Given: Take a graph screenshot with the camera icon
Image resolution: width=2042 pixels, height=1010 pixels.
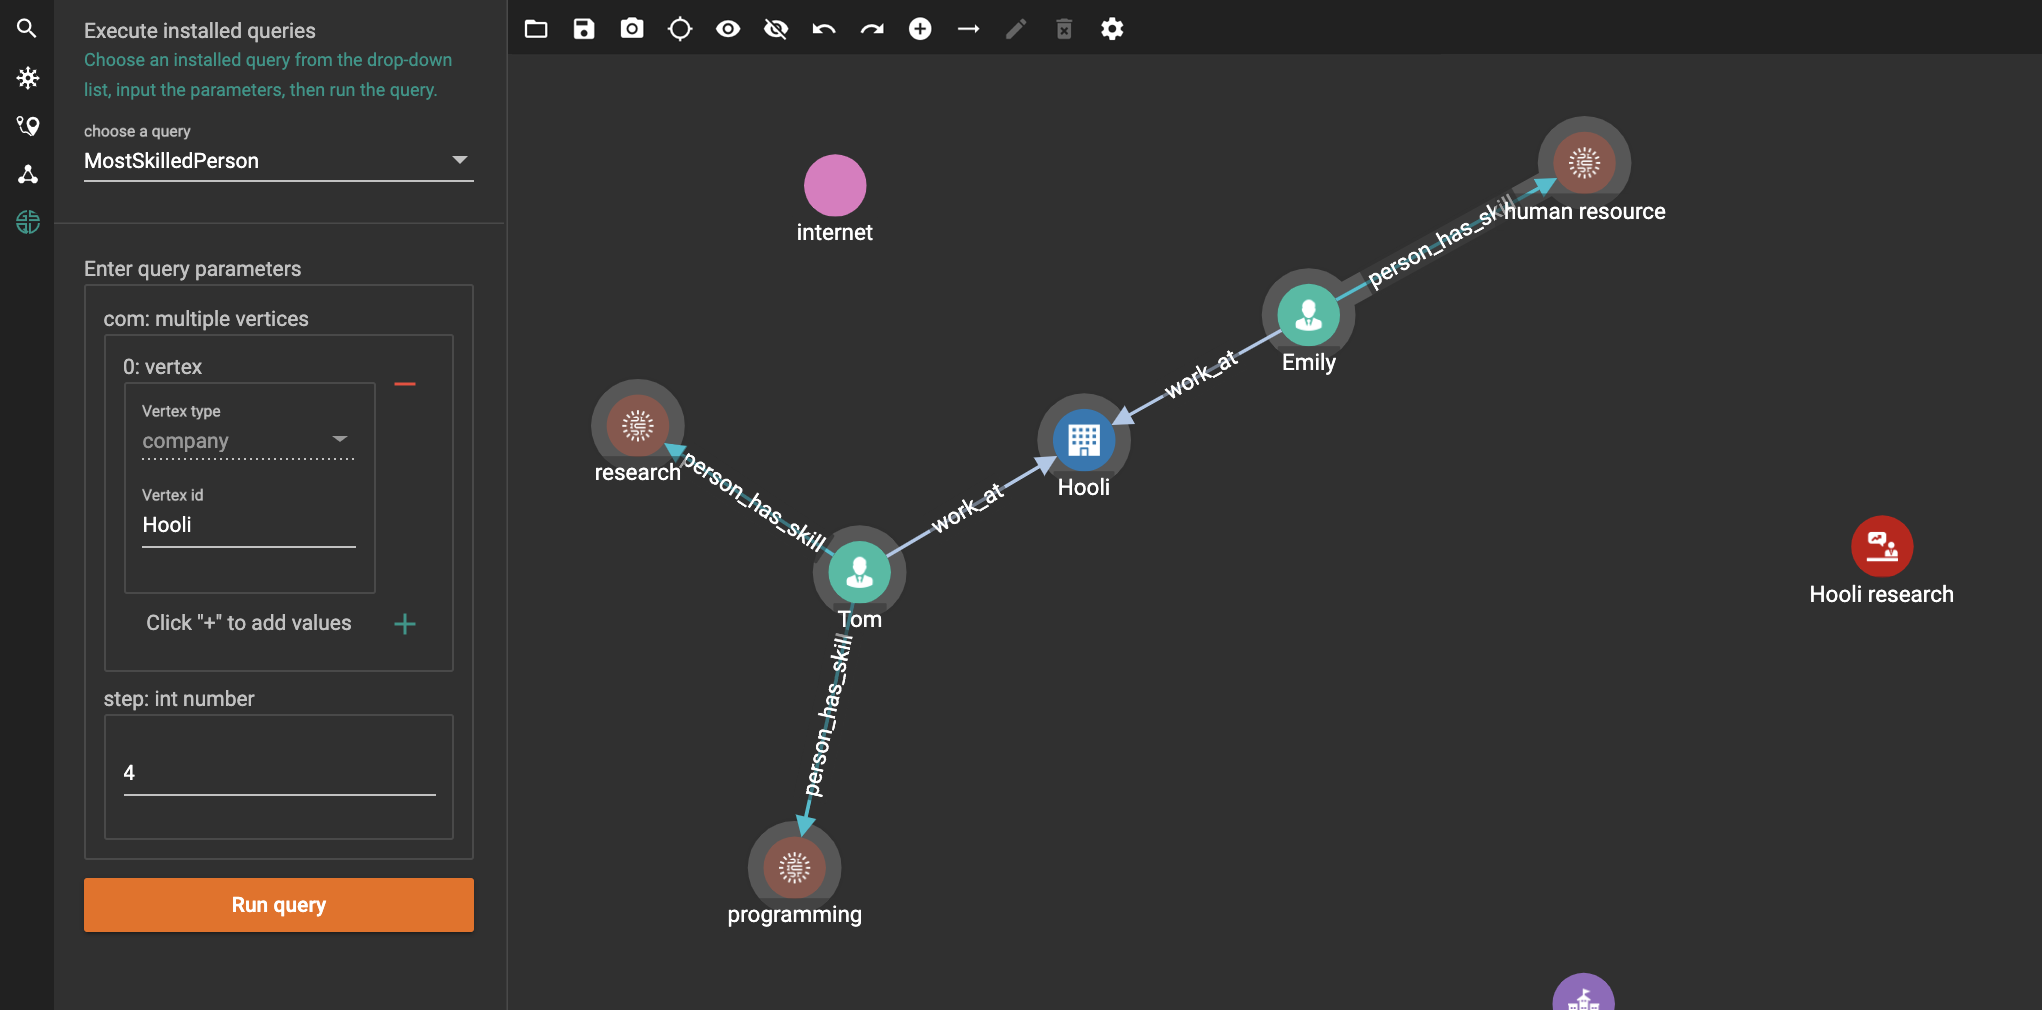Looking at the screenshot, I should 632,29.
